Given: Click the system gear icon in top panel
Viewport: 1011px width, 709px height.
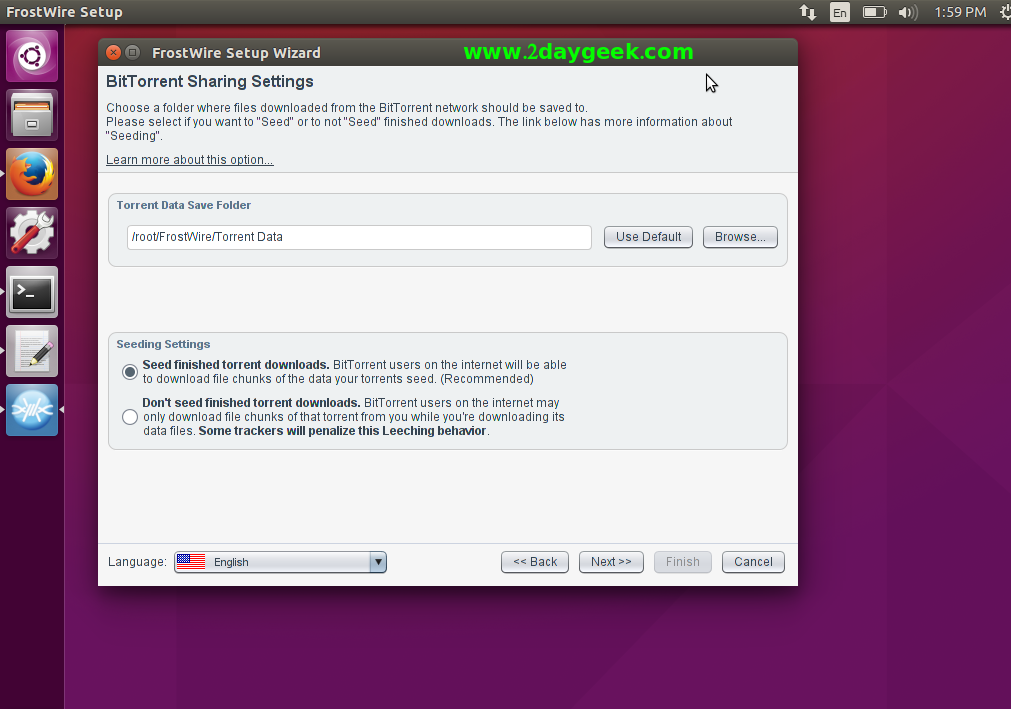Looking at the screenshot, I should [1005, 12].
